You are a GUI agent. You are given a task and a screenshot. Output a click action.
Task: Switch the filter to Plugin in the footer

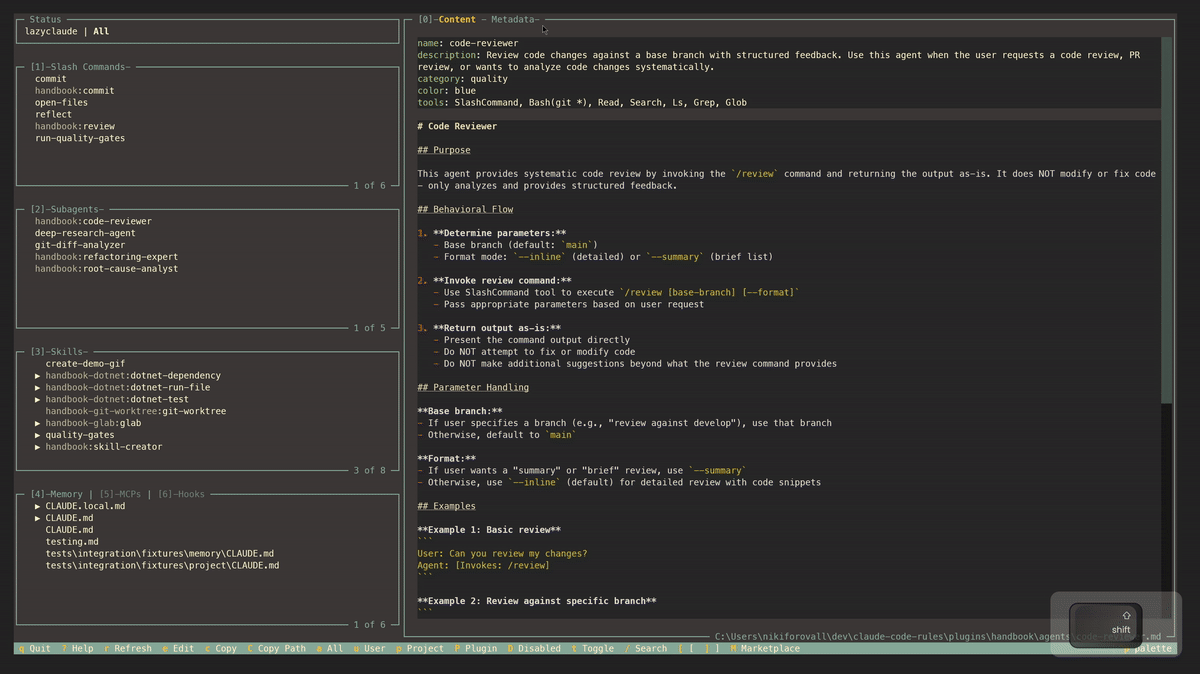coord(480,648)
